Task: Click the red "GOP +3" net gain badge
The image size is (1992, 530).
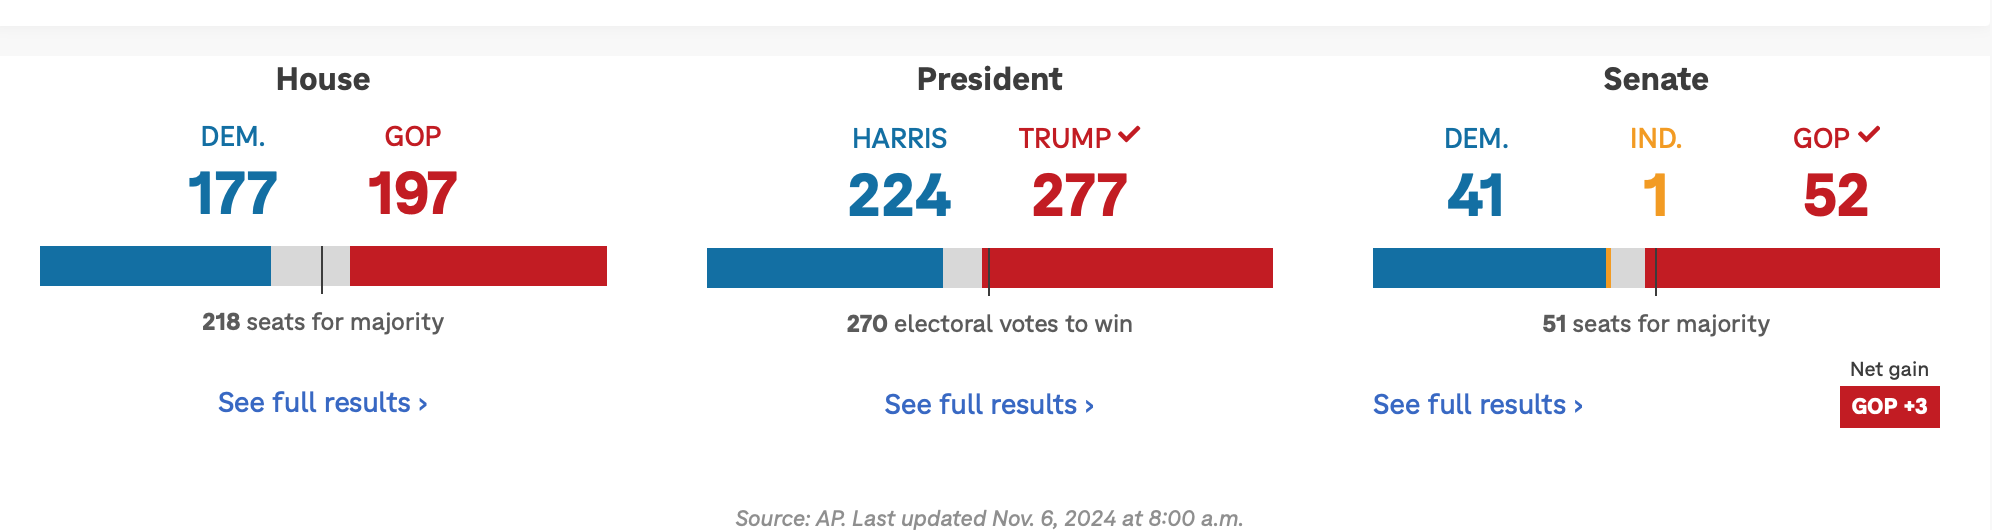Action: coord(1889,407)
